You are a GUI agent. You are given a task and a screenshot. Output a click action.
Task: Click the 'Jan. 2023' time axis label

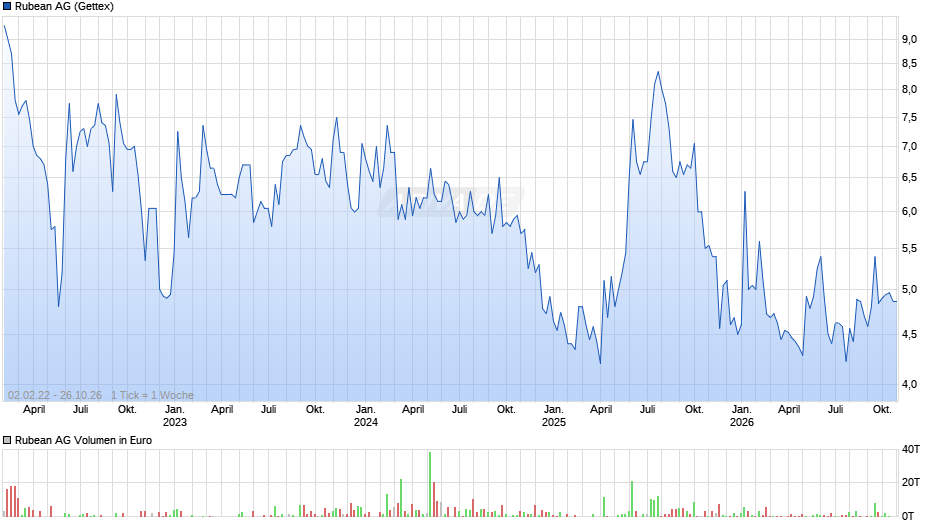pyautogui.click(x=174, y=416)
